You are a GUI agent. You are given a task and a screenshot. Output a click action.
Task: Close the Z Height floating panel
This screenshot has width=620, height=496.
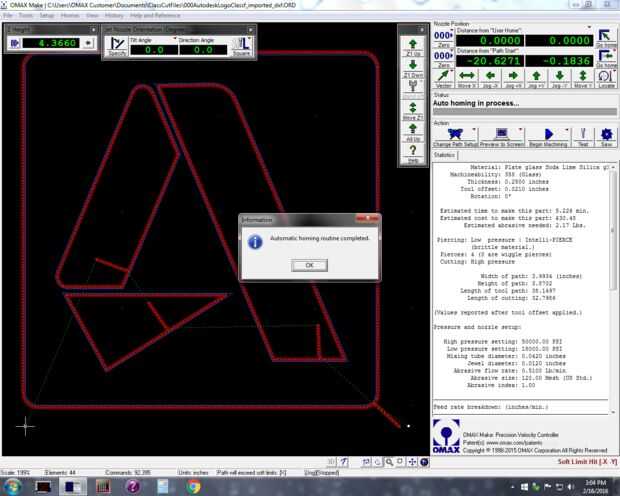coord(93,30)
